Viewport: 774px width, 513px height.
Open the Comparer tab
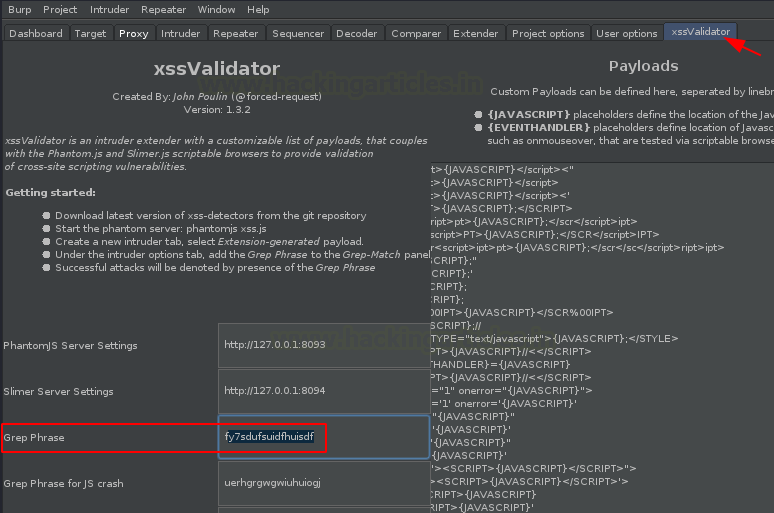(416, 33)
